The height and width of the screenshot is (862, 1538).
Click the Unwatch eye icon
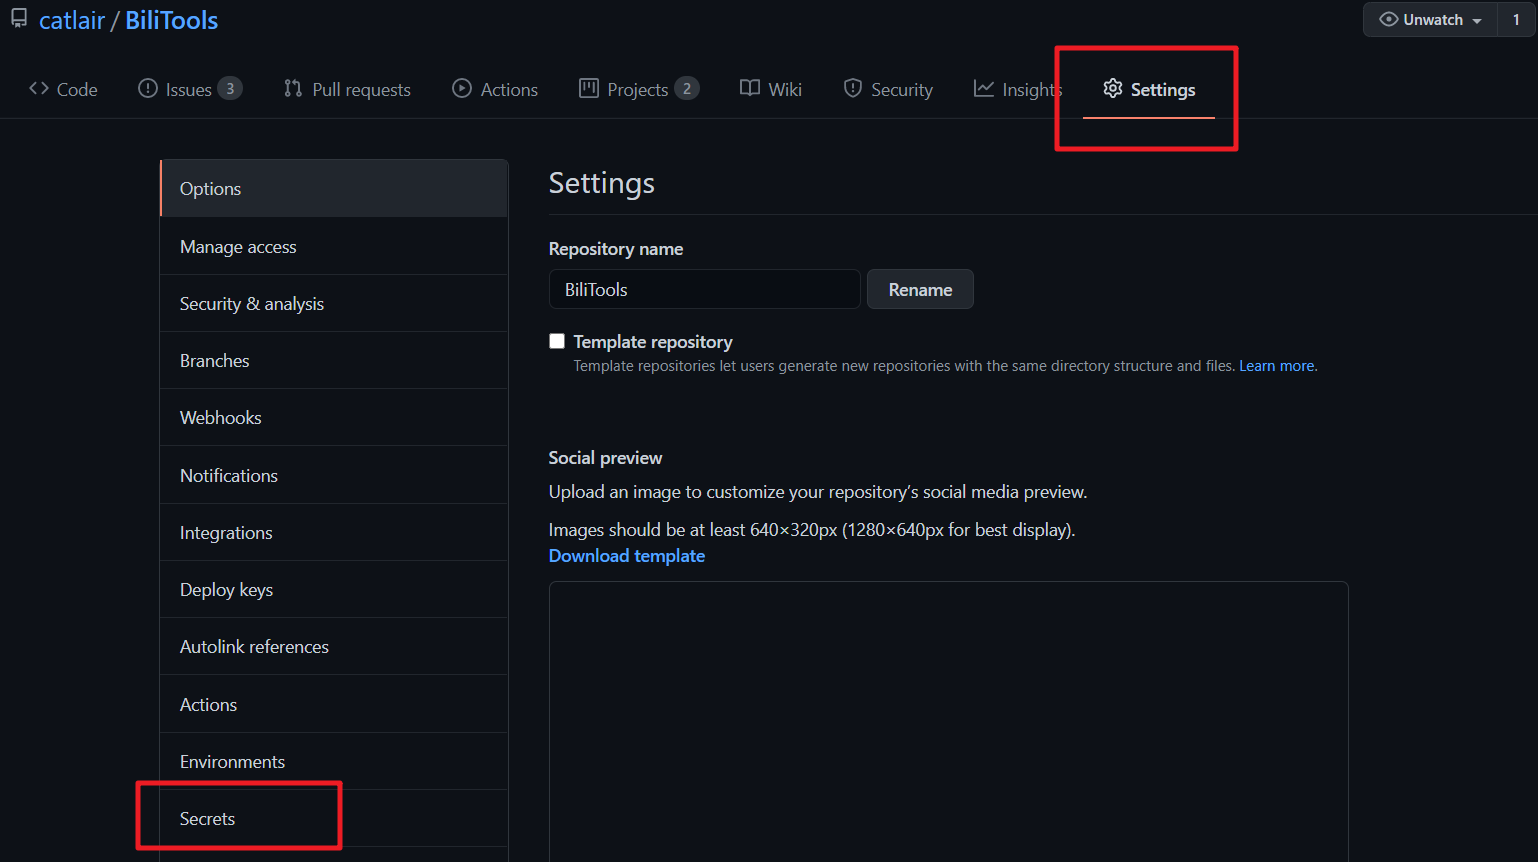(x=1388, y=19)
